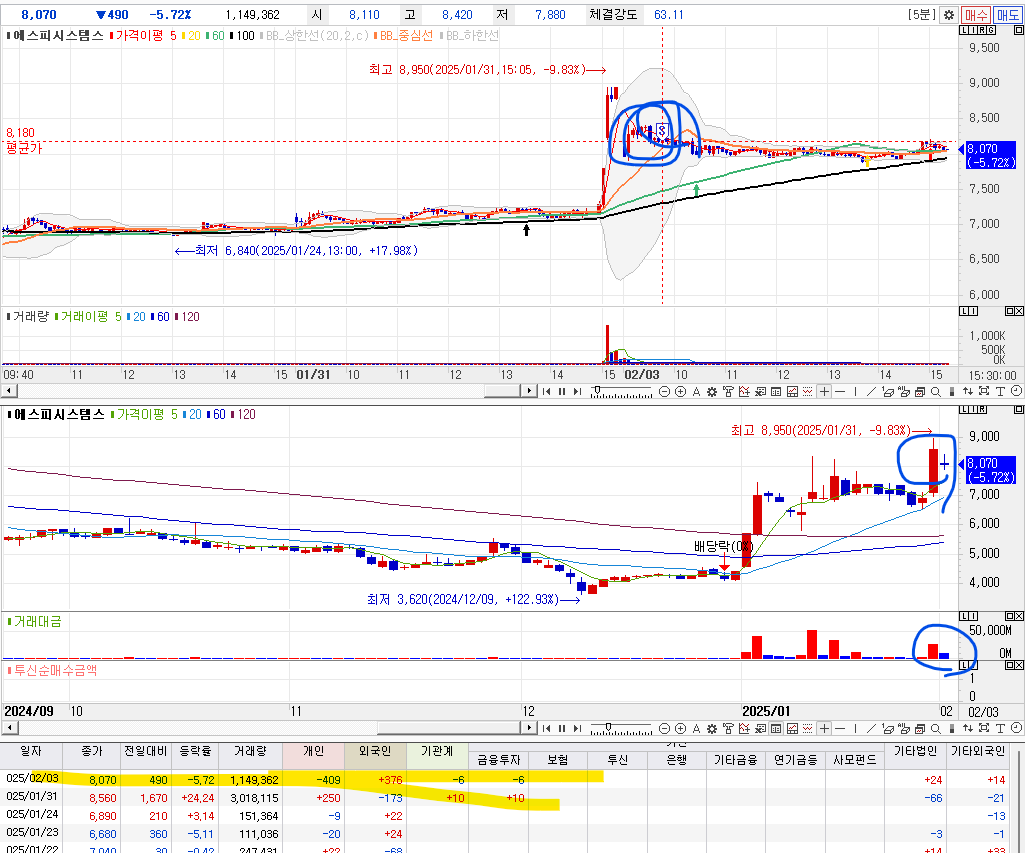
Task: Click erase-all icon in 5-minute chart toolbar
Action: 904,392
